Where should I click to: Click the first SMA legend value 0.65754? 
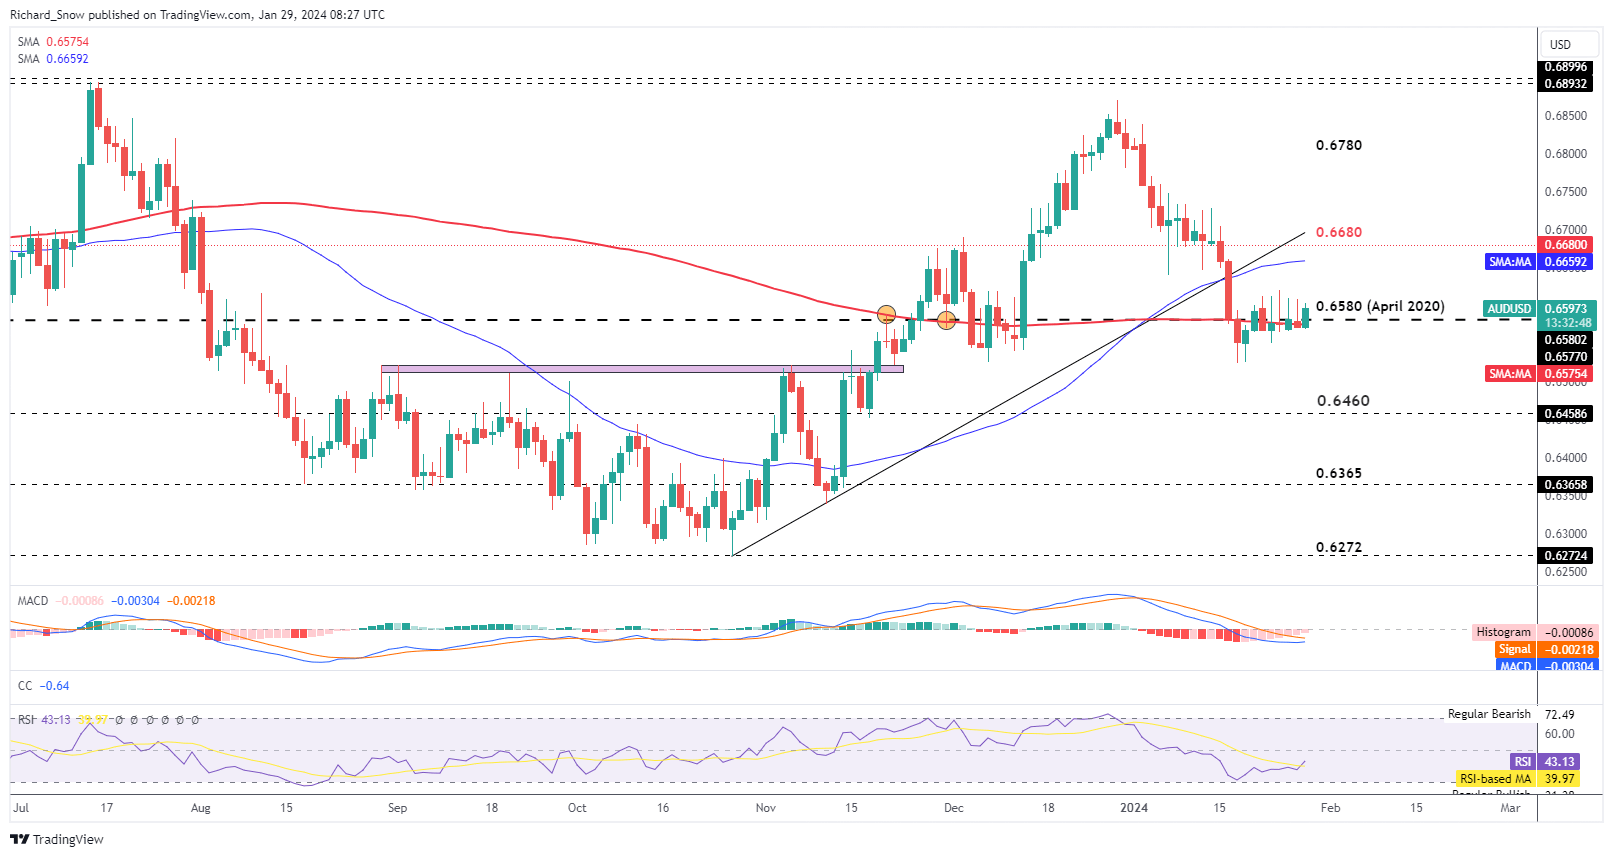[x=67, y=42]
